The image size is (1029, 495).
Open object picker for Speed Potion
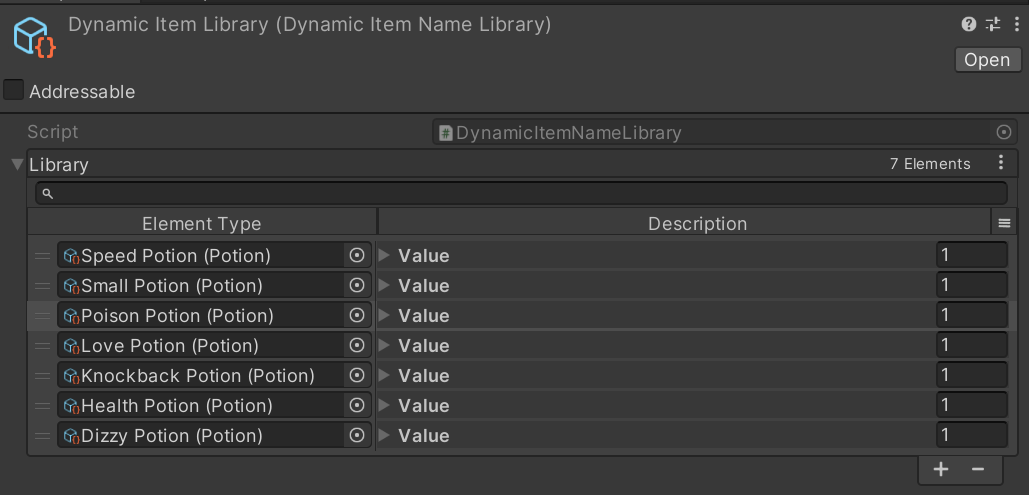[x=357, y=256]
